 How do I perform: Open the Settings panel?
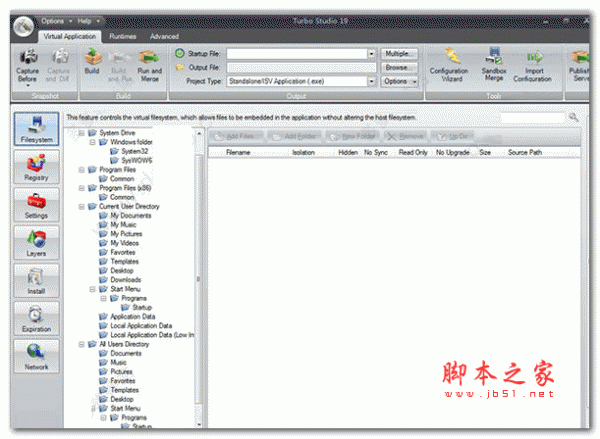coord(37,205)
